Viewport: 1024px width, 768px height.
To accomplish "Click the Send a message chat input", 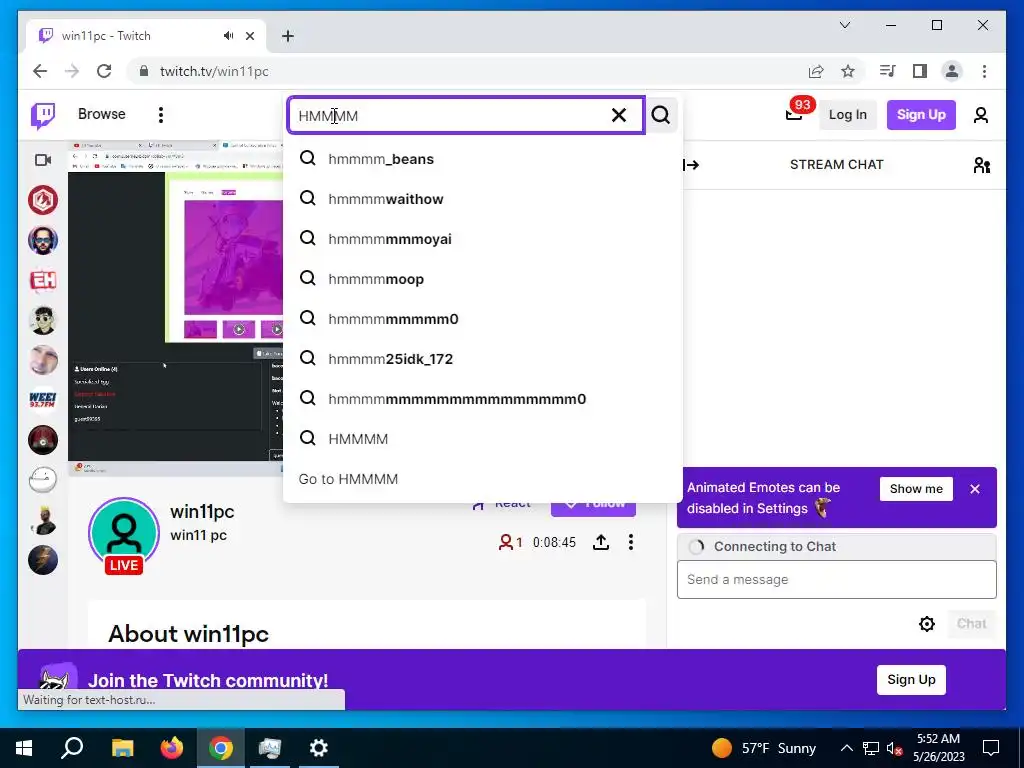I will pyautogui.click(x=837, y=579).
